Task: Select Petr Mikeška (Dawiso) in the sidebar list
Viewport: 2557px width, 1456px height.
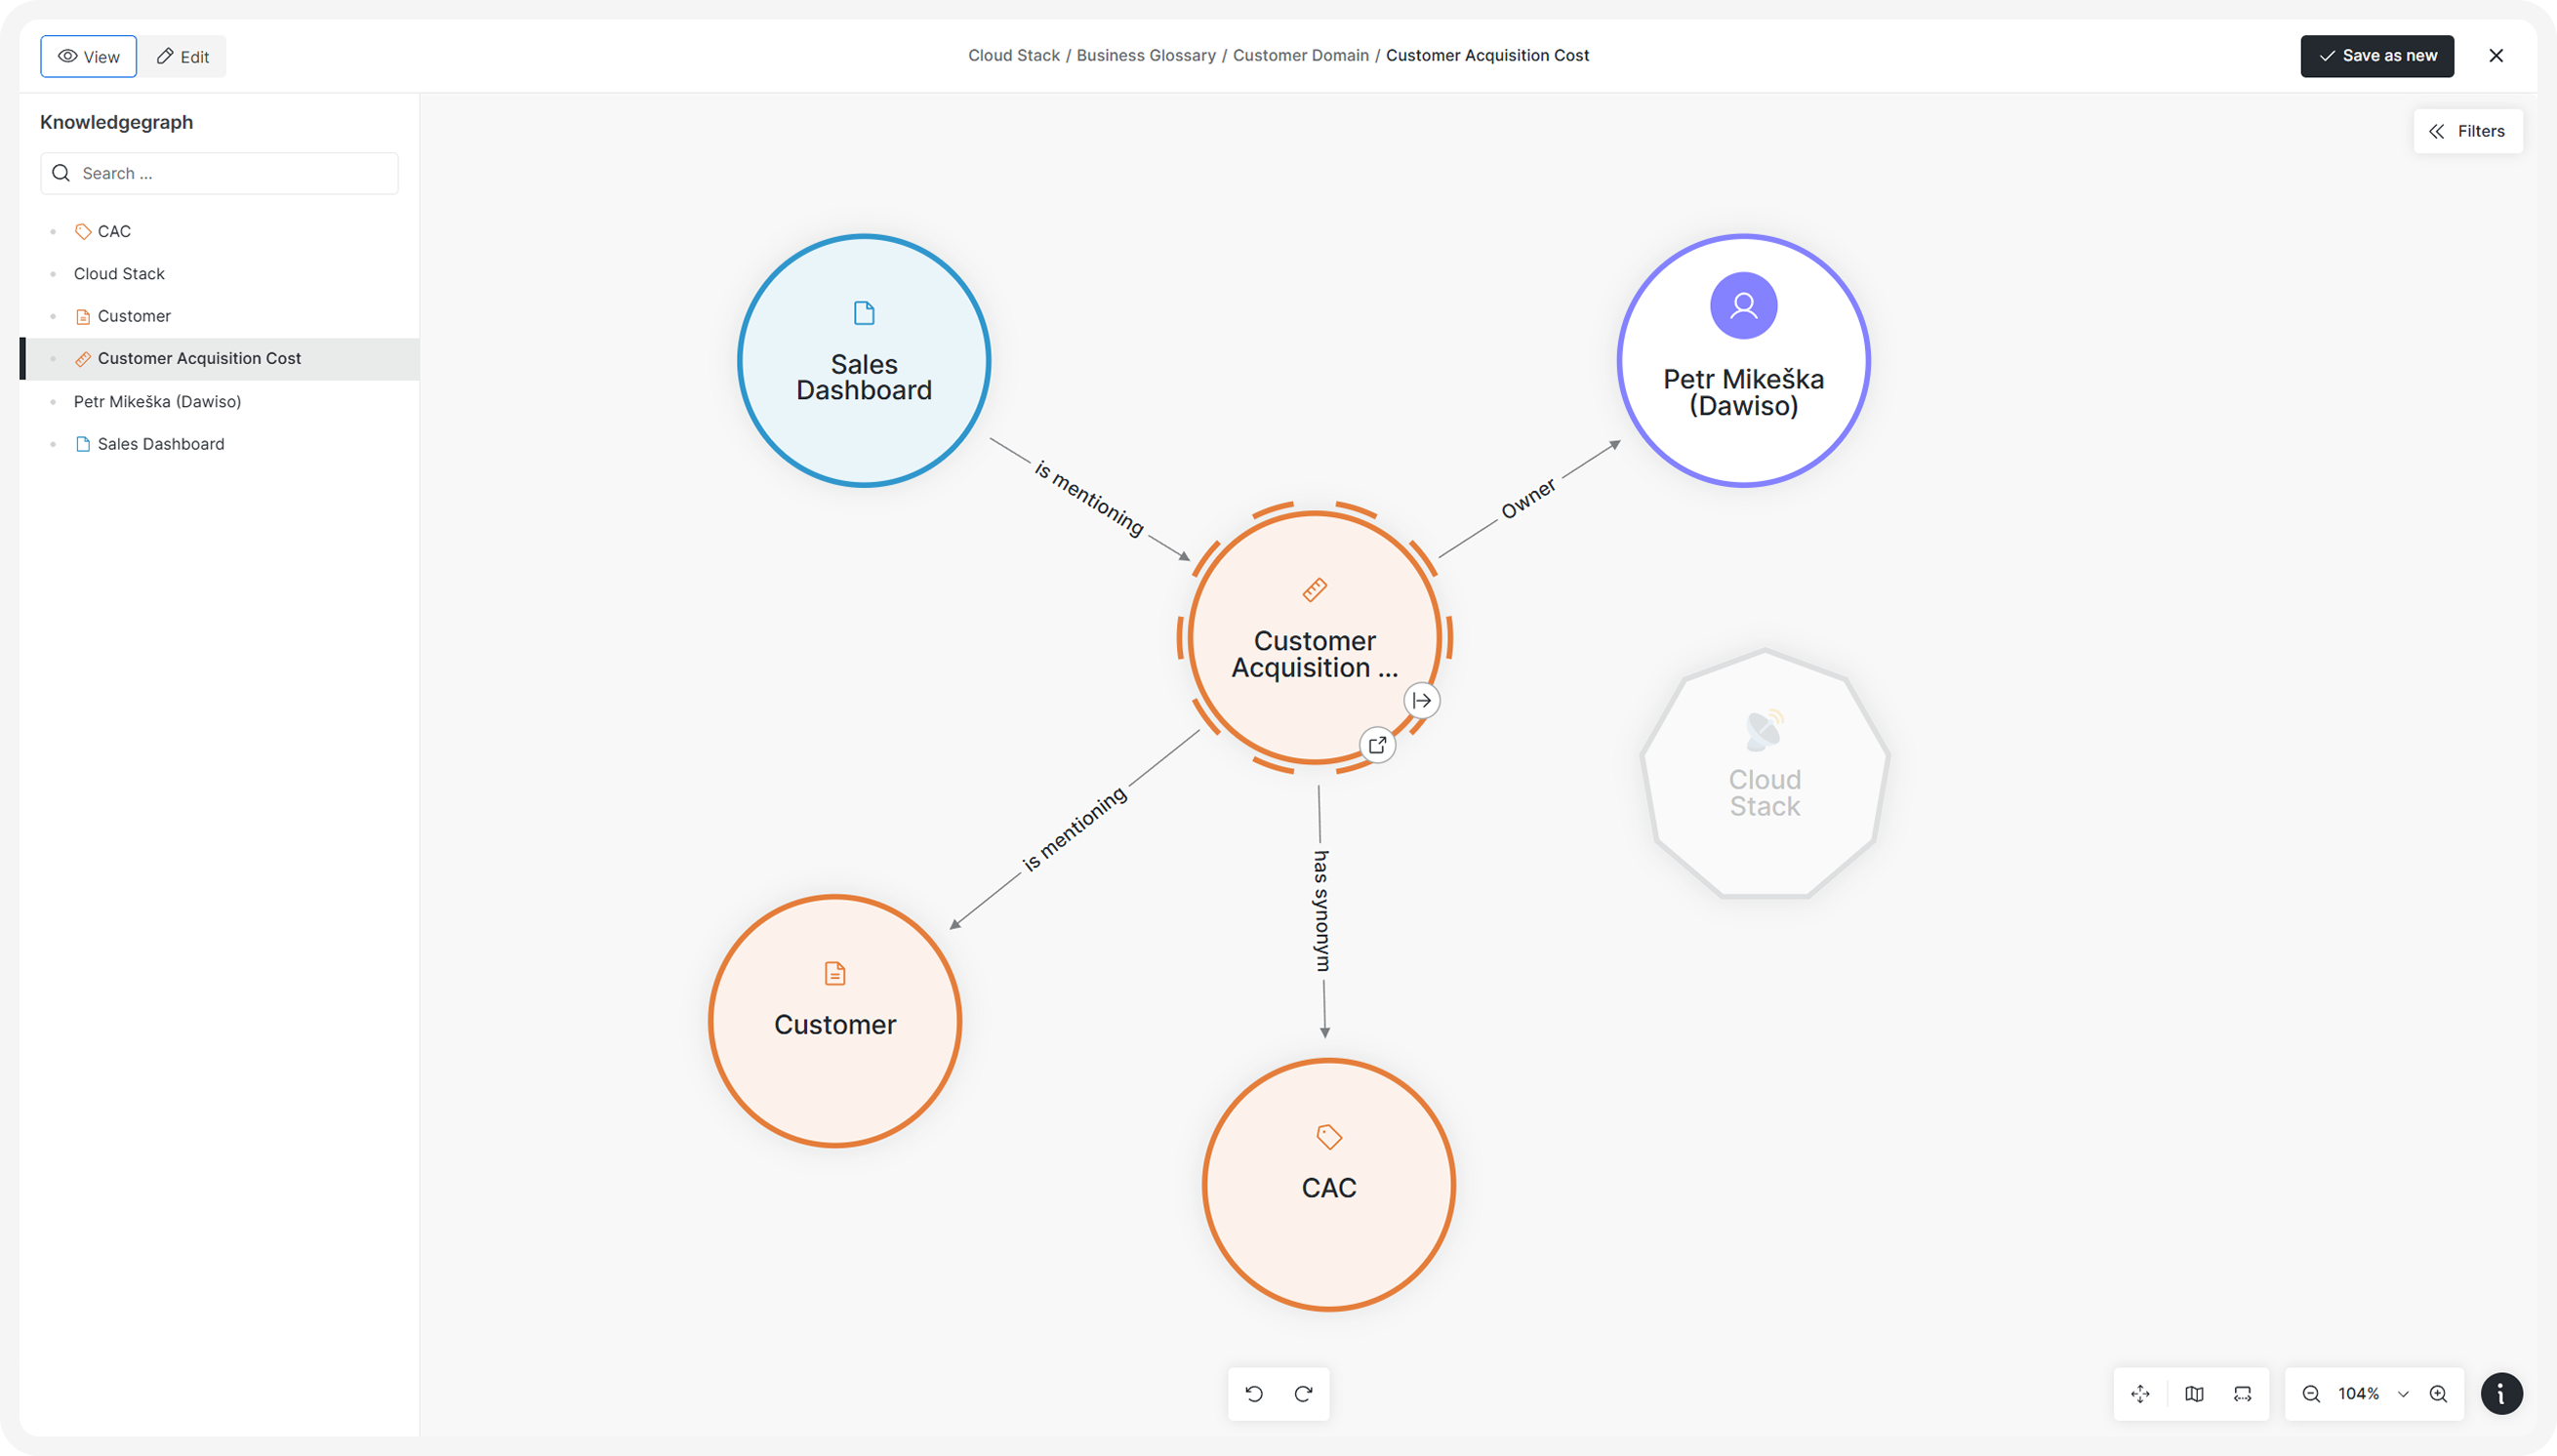Action: point(157,401)
